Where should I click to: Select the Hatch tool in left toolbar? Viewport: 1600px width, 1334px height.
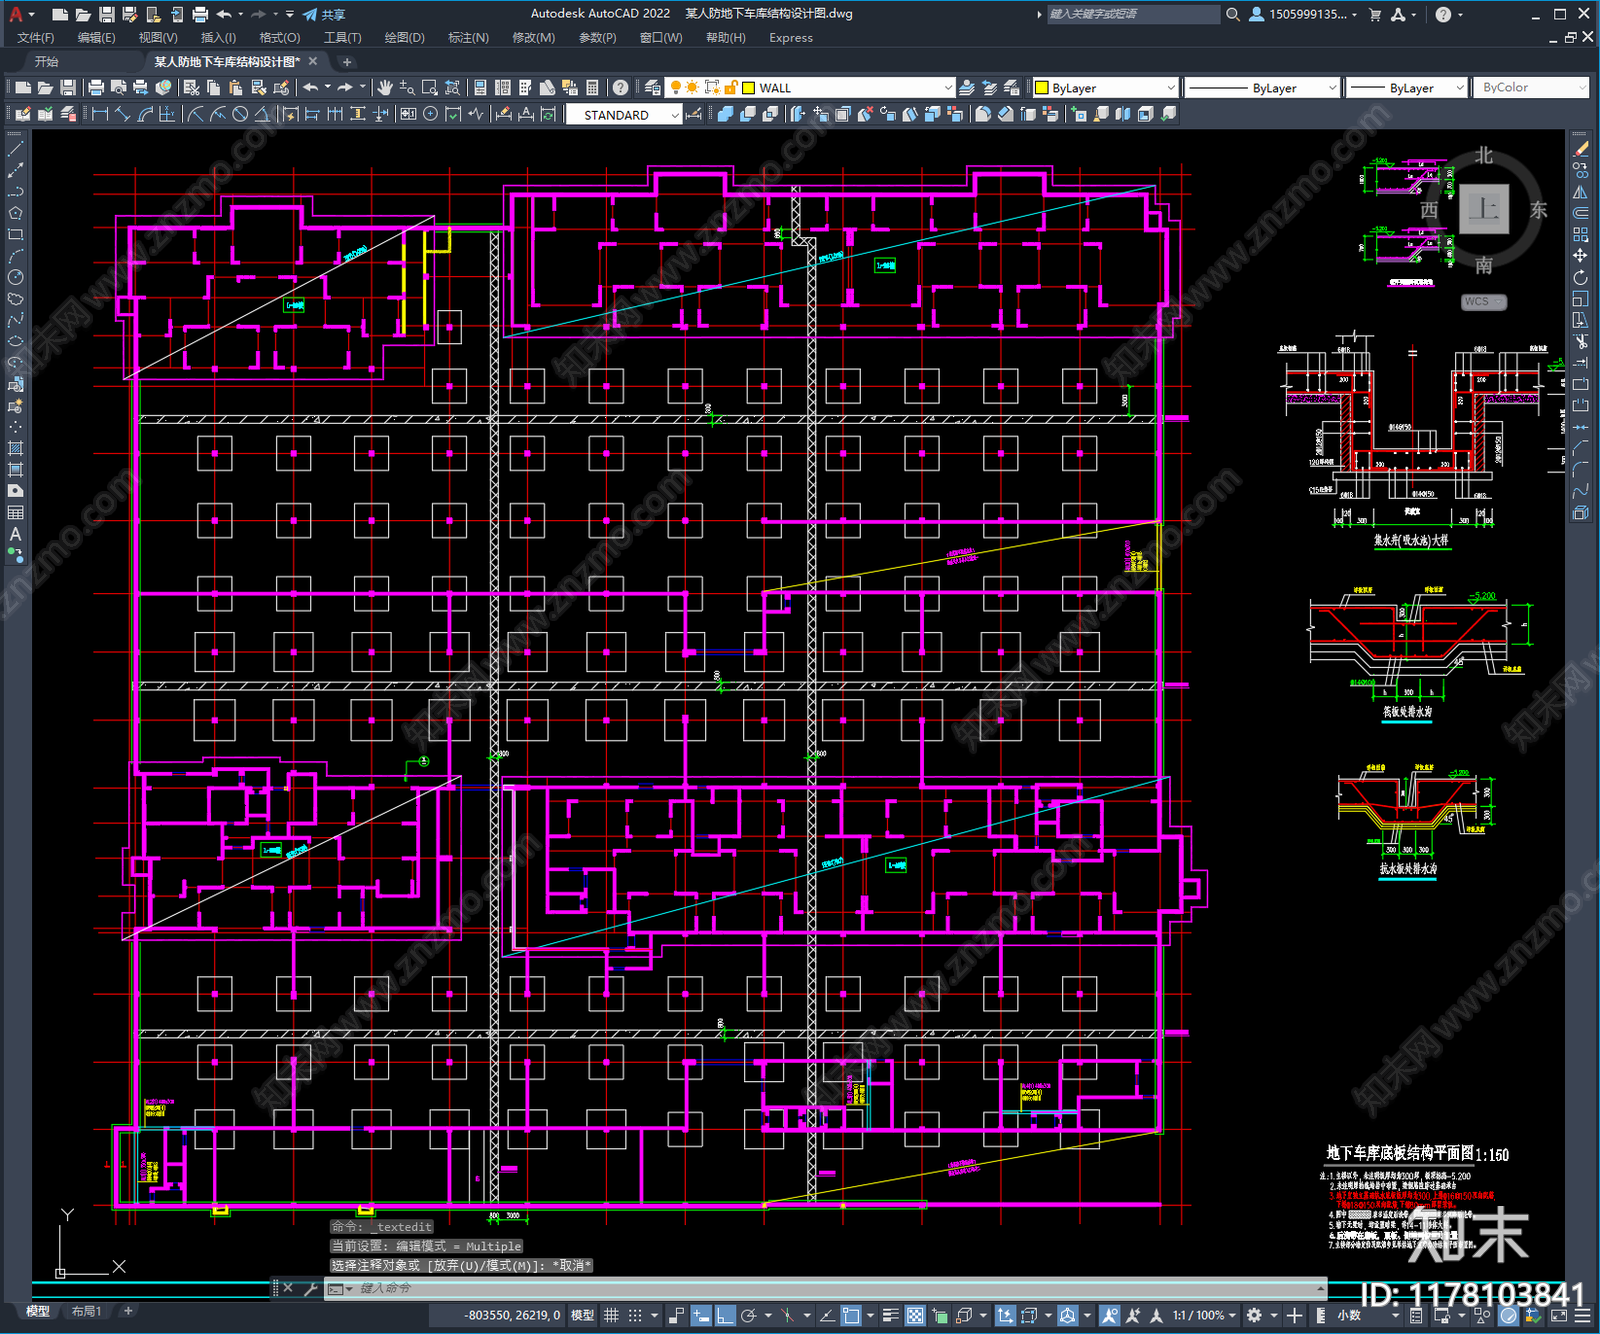(x=15, y=448)
